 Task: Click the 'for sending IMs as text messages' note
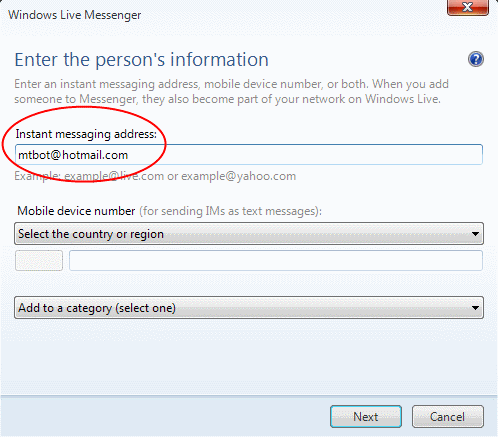coord(230,211)
